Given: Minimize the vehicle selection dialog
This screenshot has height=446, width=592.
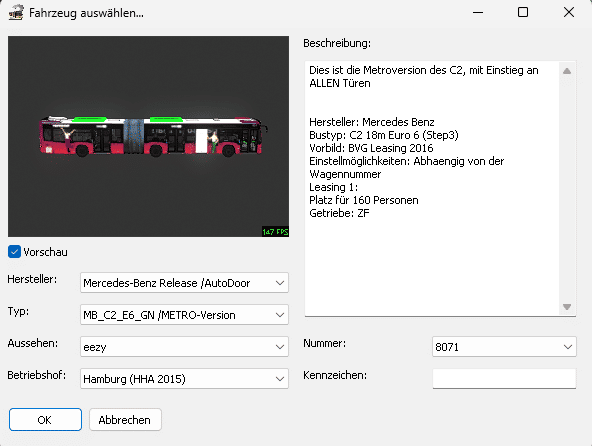Looking at the screenshot, I should pyautogui.click(x=478, y=12).
